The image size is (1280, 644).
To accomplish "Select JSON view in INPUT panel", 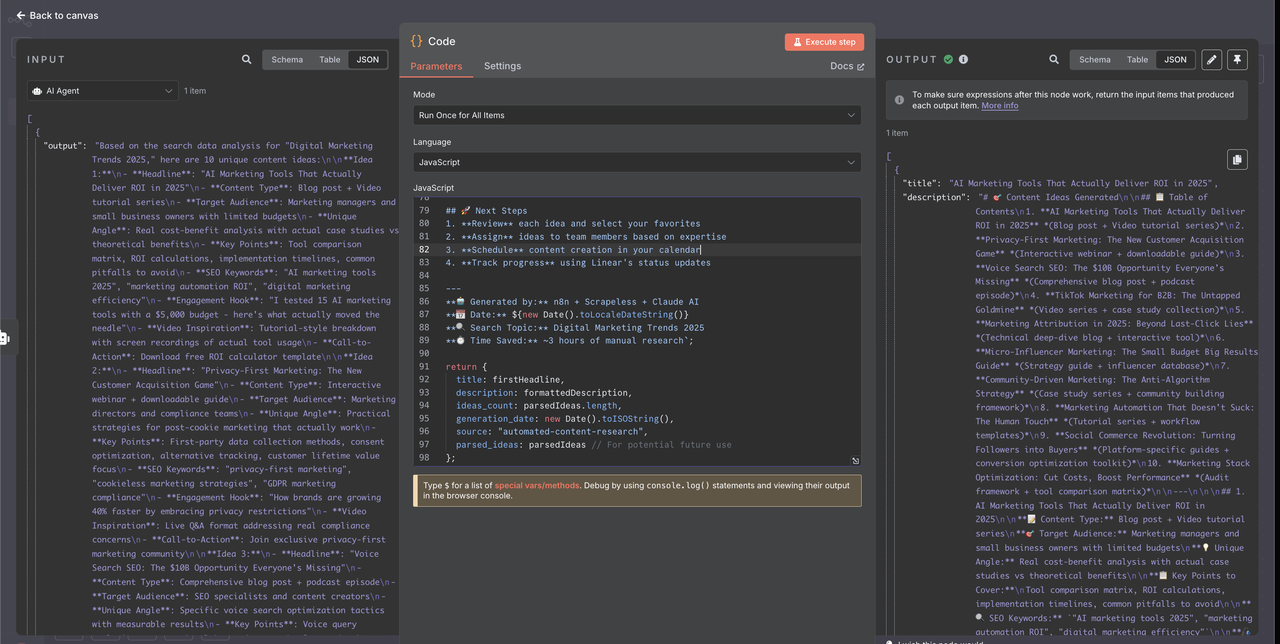I will (368, 59).
